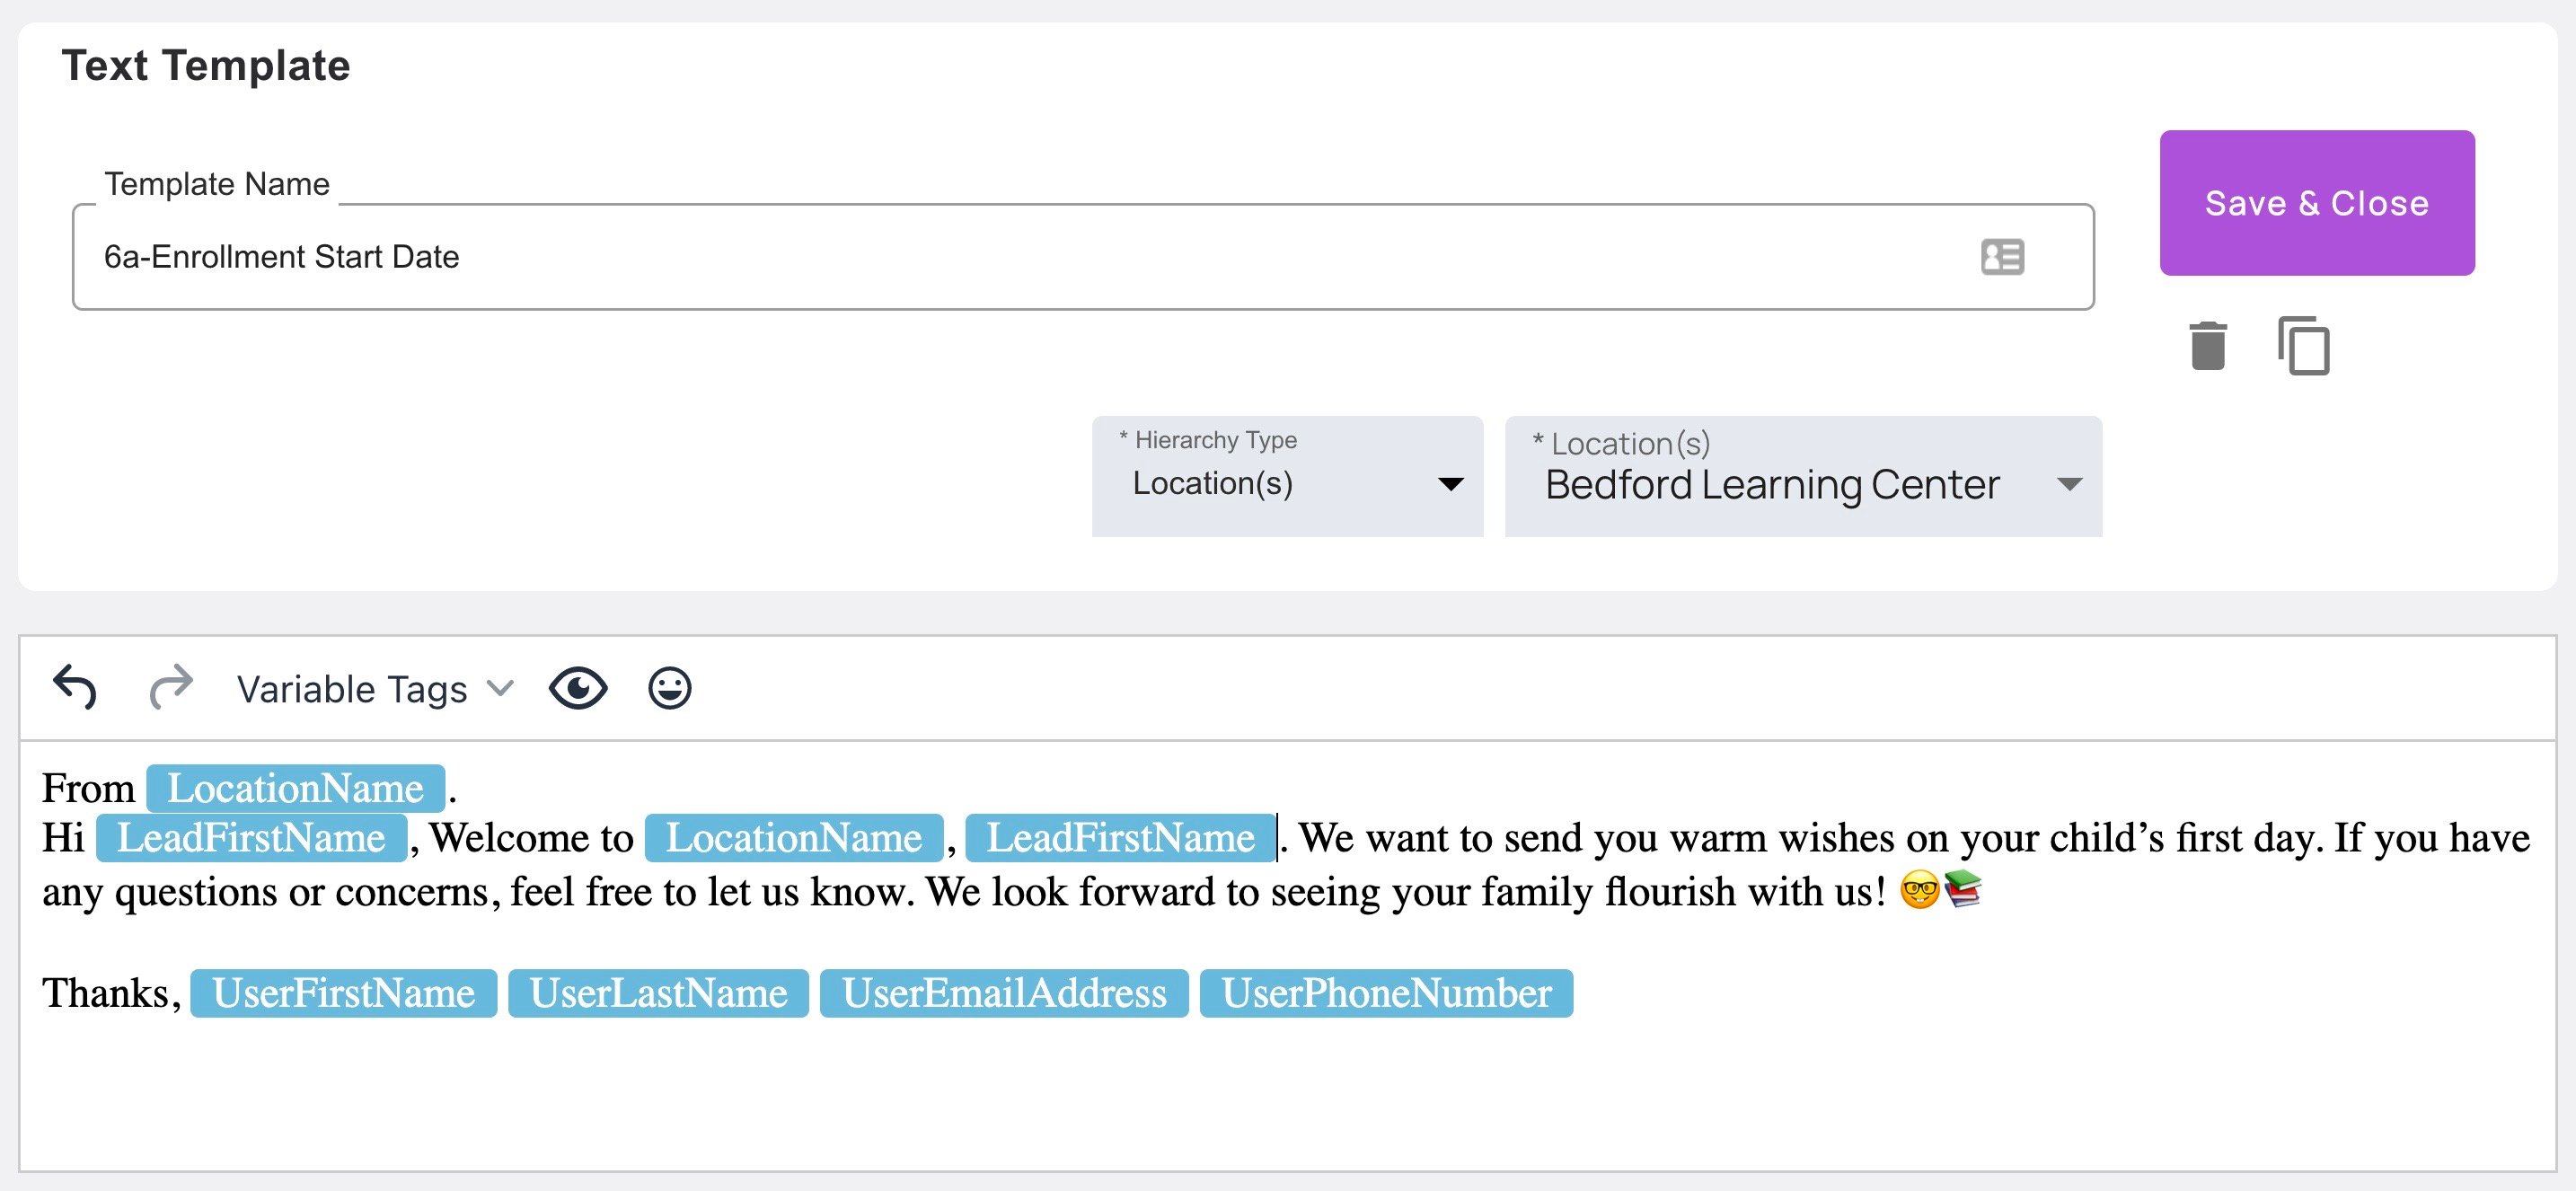Expand the Hierarchy Type dropdown
The height and width of the screenshot is (1191, 2576).
coord(1454,485)
